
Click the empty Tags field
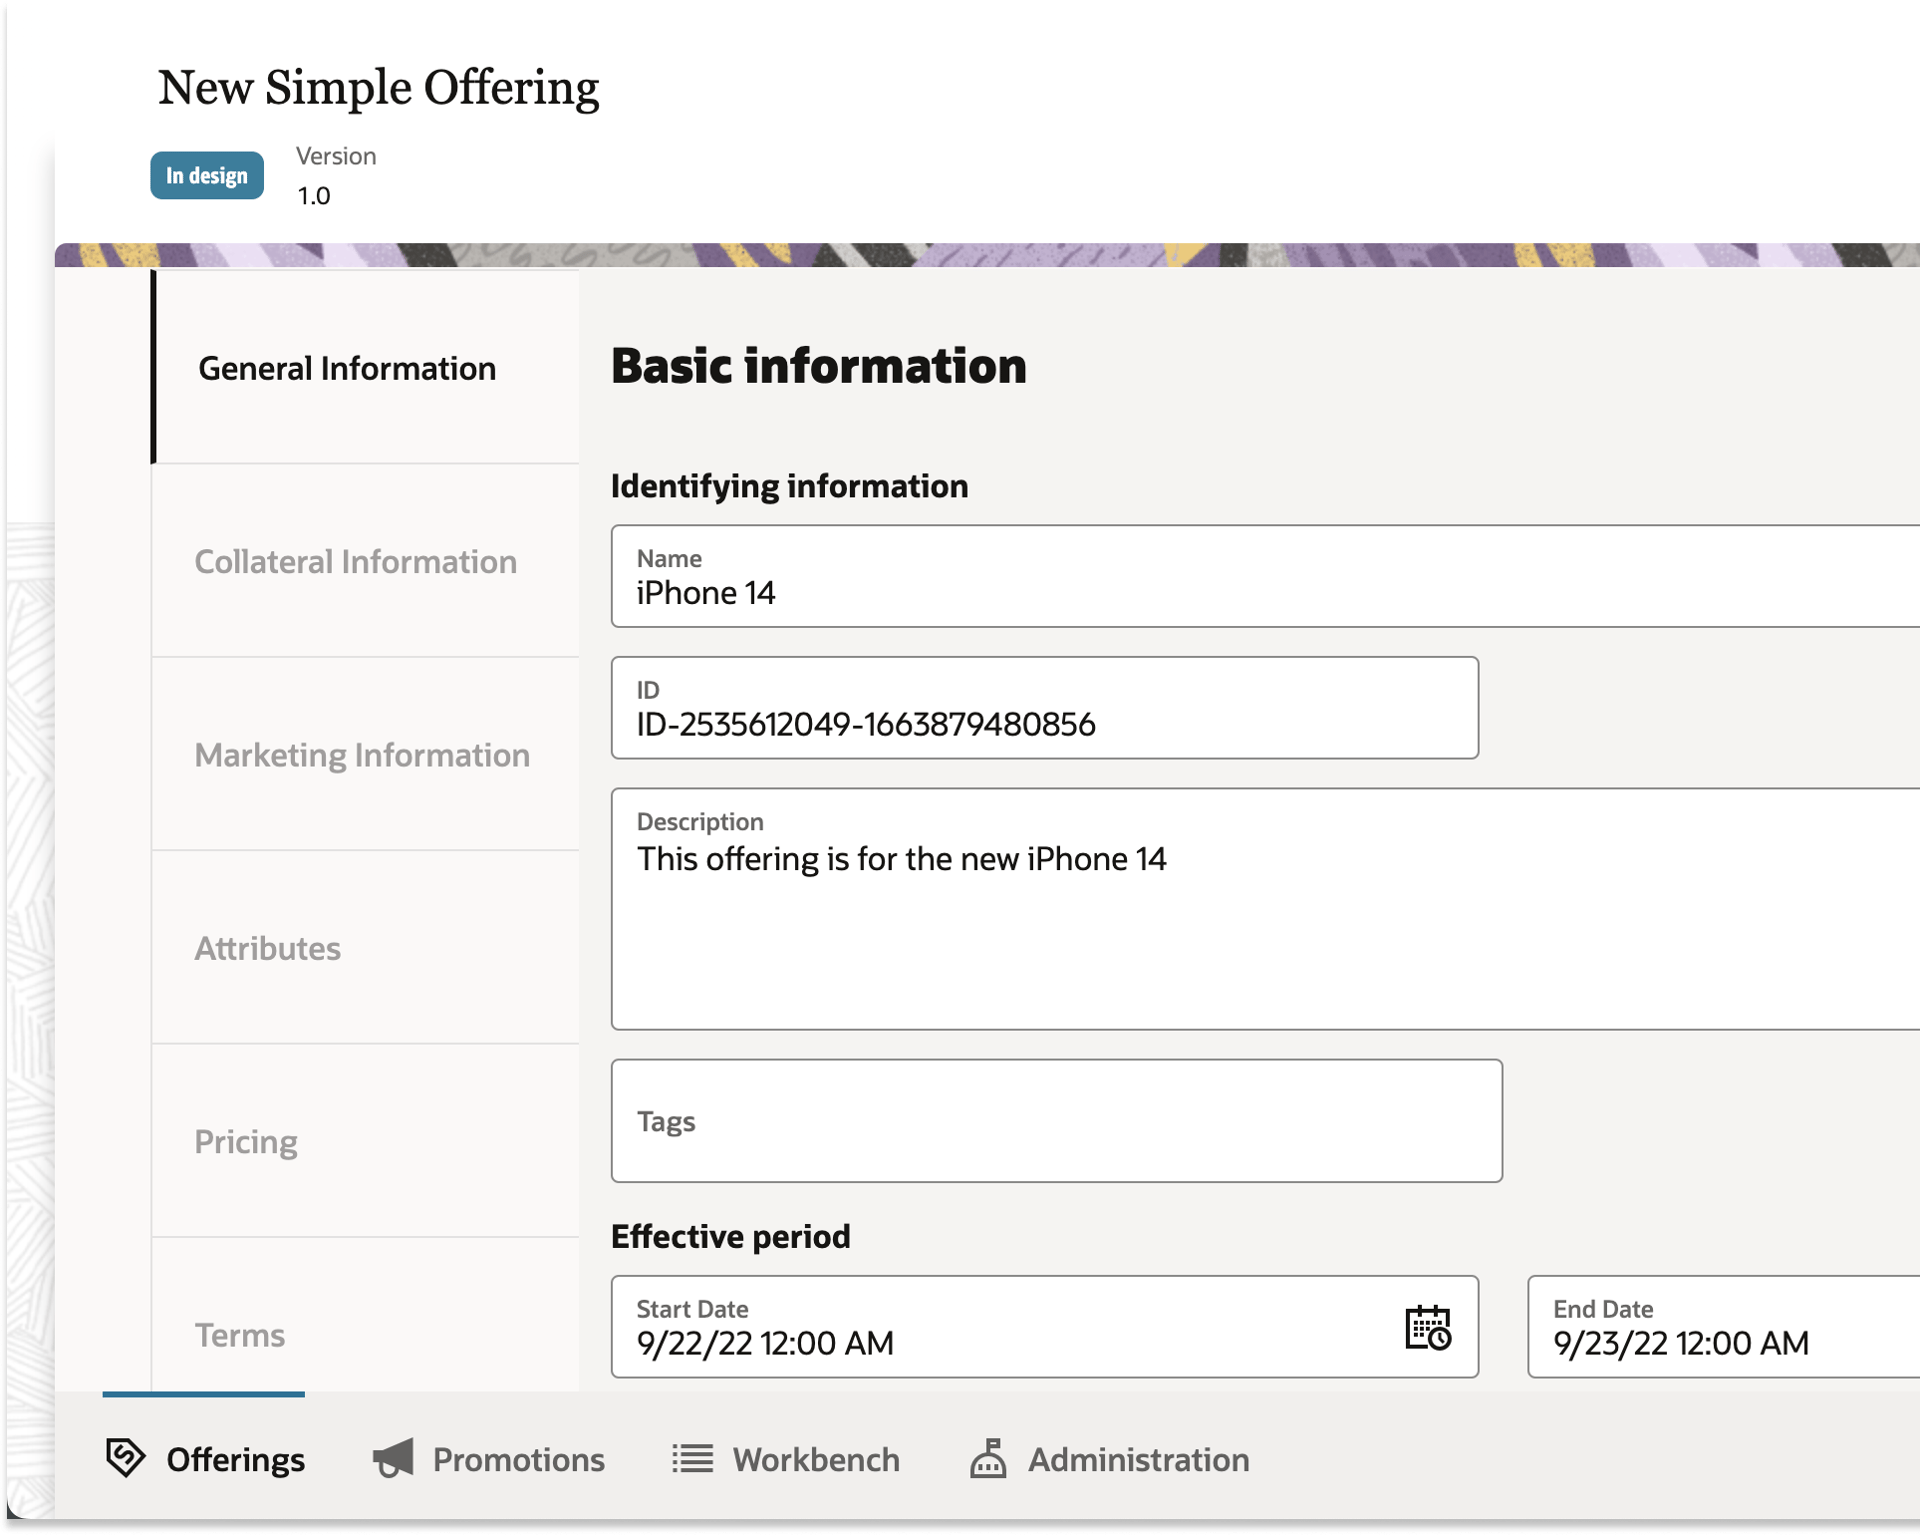(1055, 1121)
